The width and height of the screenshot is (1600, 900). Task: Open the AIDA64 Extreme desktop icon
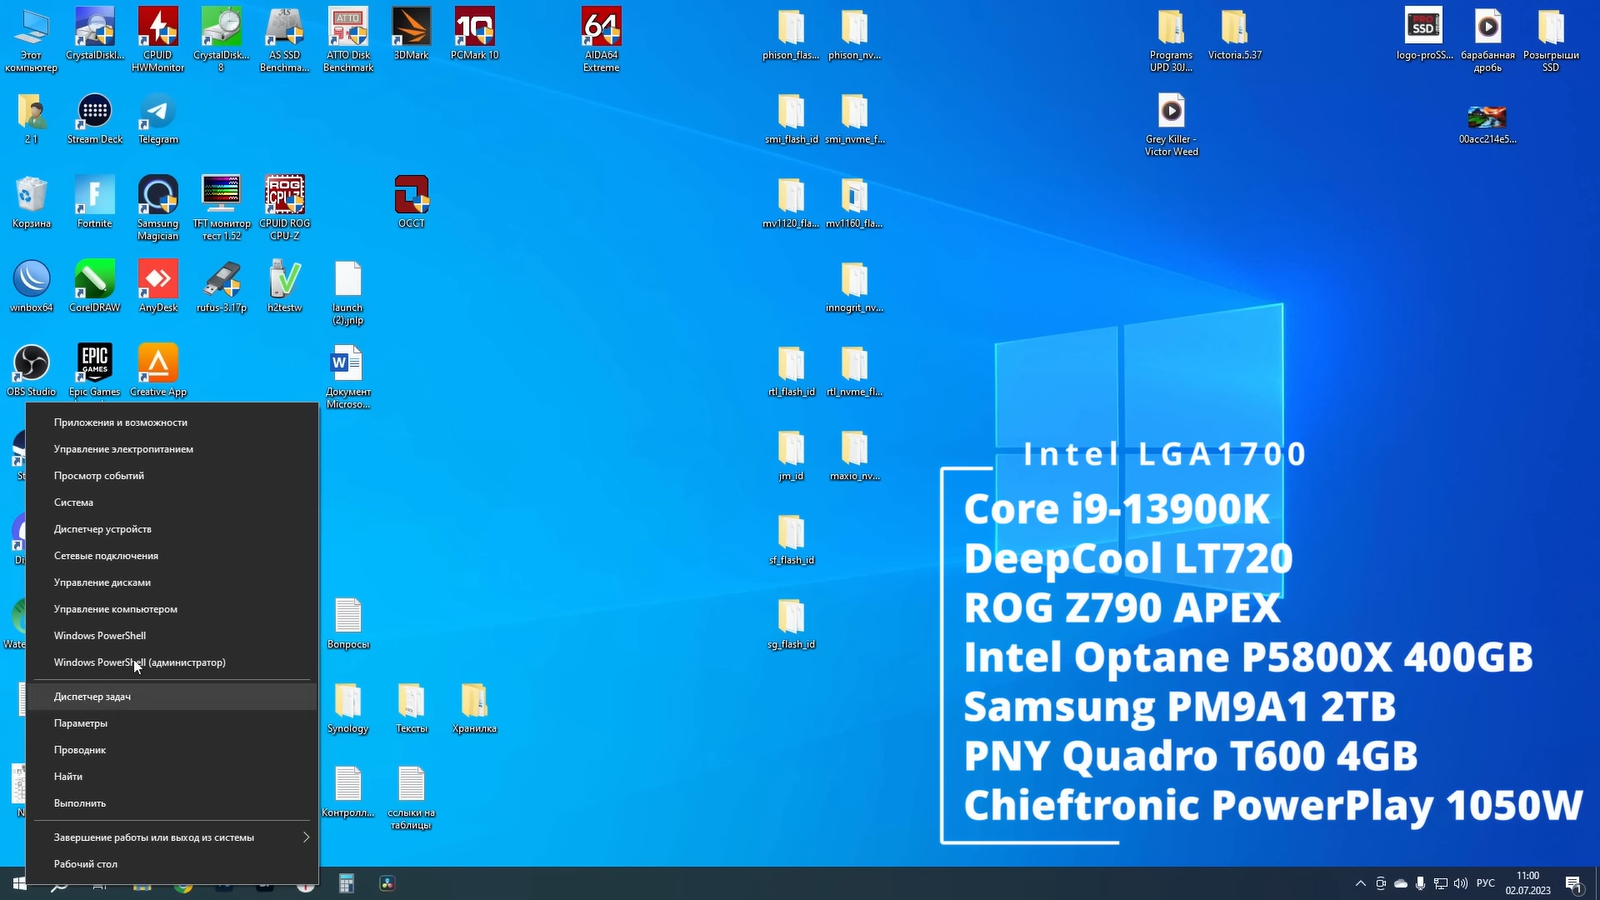click(601, 30)
